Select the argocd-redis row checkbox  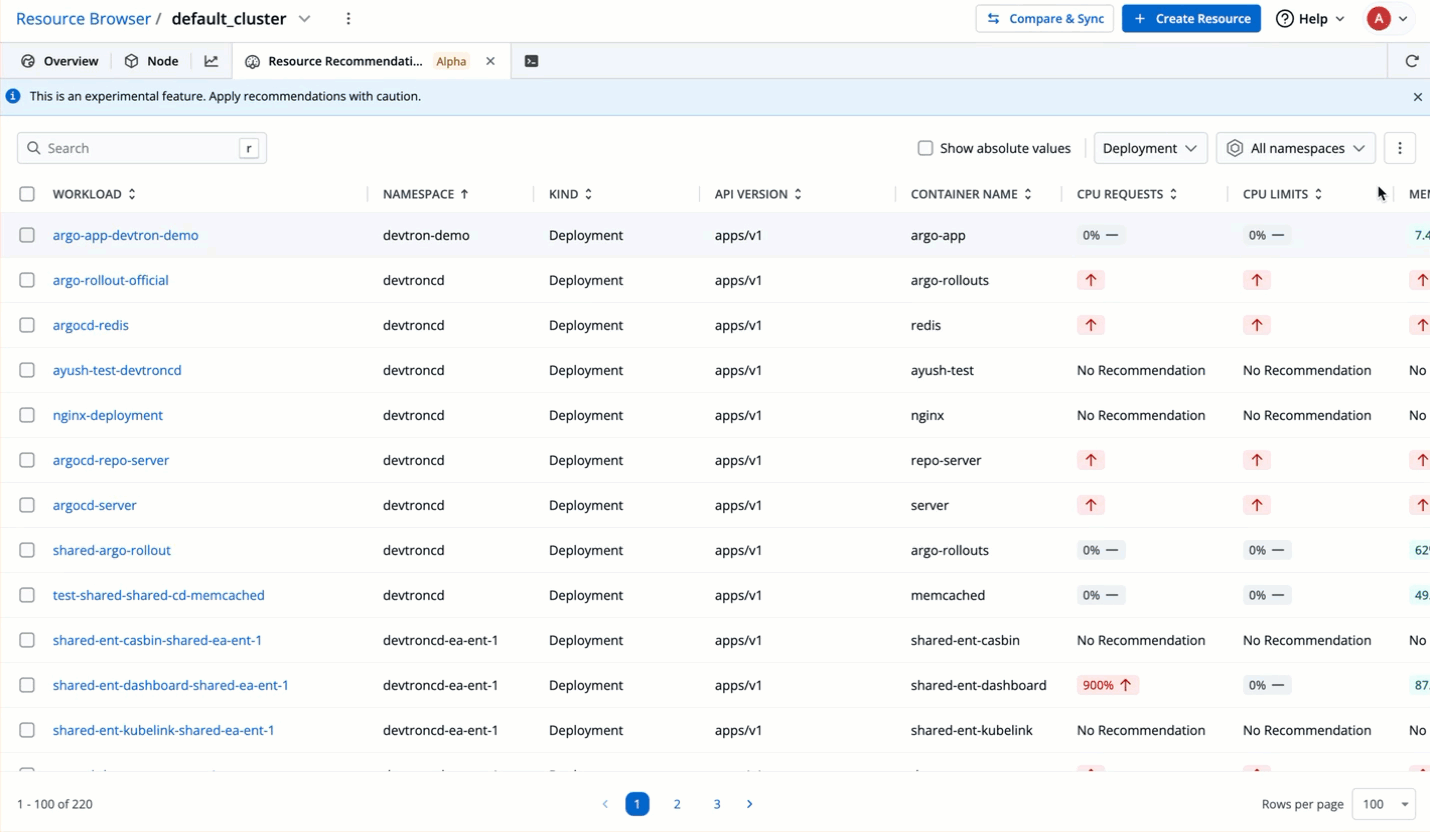(27, 325)
